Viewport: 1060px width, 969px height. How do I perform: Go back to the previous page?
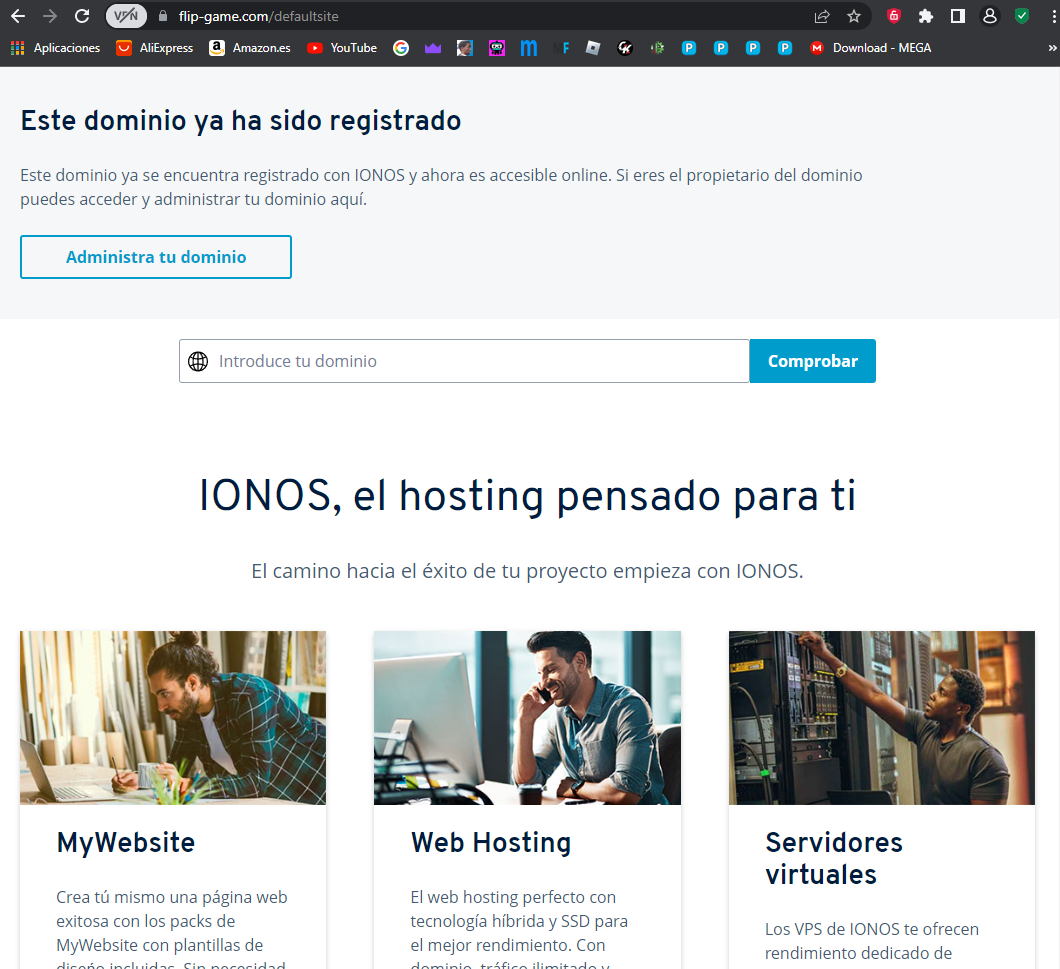point(18,16)
